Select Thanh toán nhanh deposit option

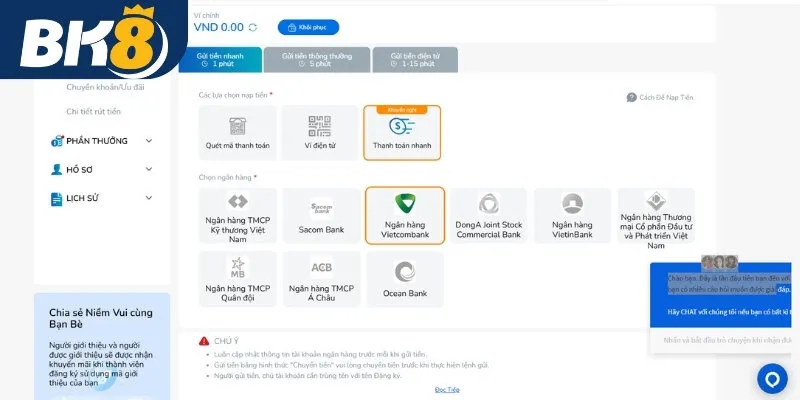[x=402, y=133]
